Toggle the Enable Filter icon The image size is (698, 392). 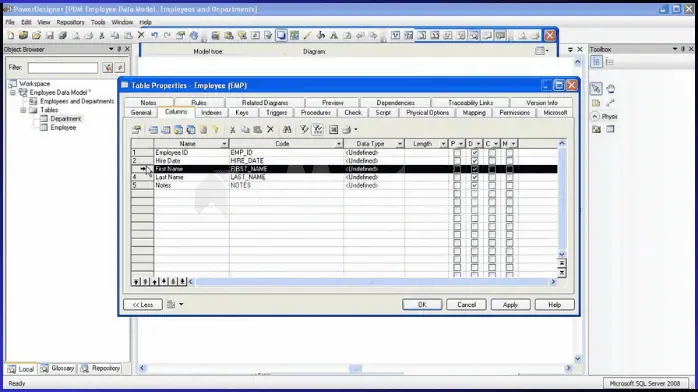point(317,129)
